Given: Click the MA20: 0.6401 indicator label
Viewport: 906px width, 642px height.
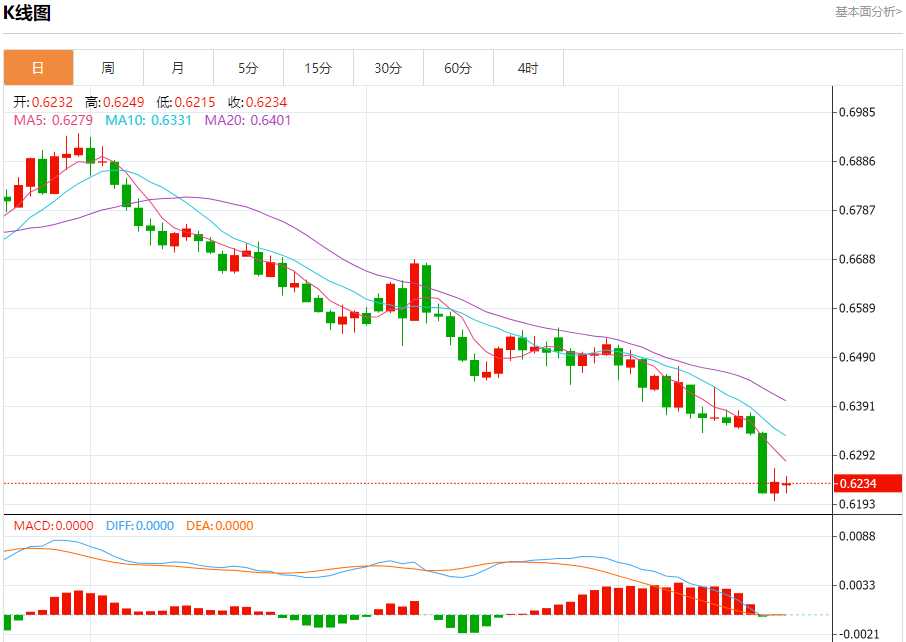Looking at the screenshot, I should [x=248, y=120].
